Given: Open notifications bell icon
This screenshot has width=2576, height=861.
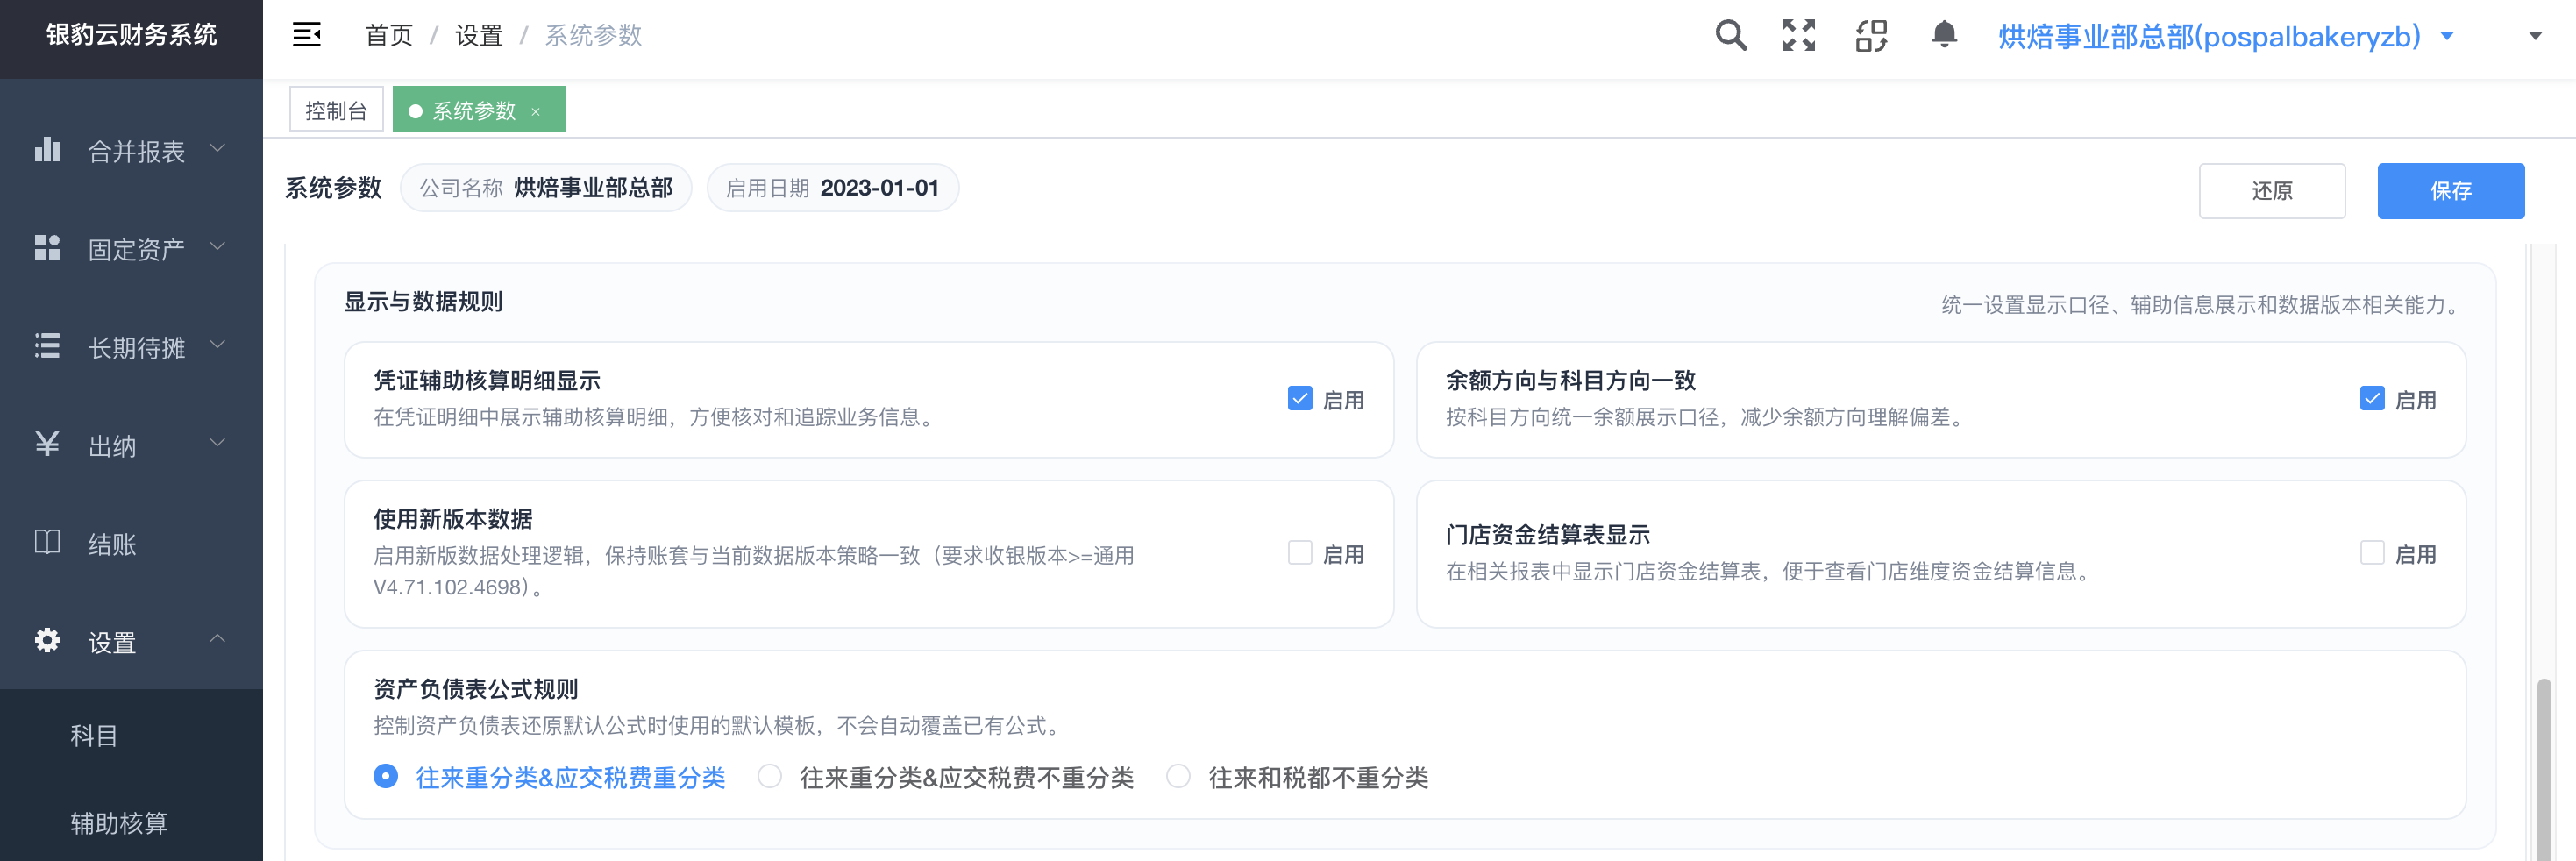Looking at the screenshot, I should pos(1944,34).
